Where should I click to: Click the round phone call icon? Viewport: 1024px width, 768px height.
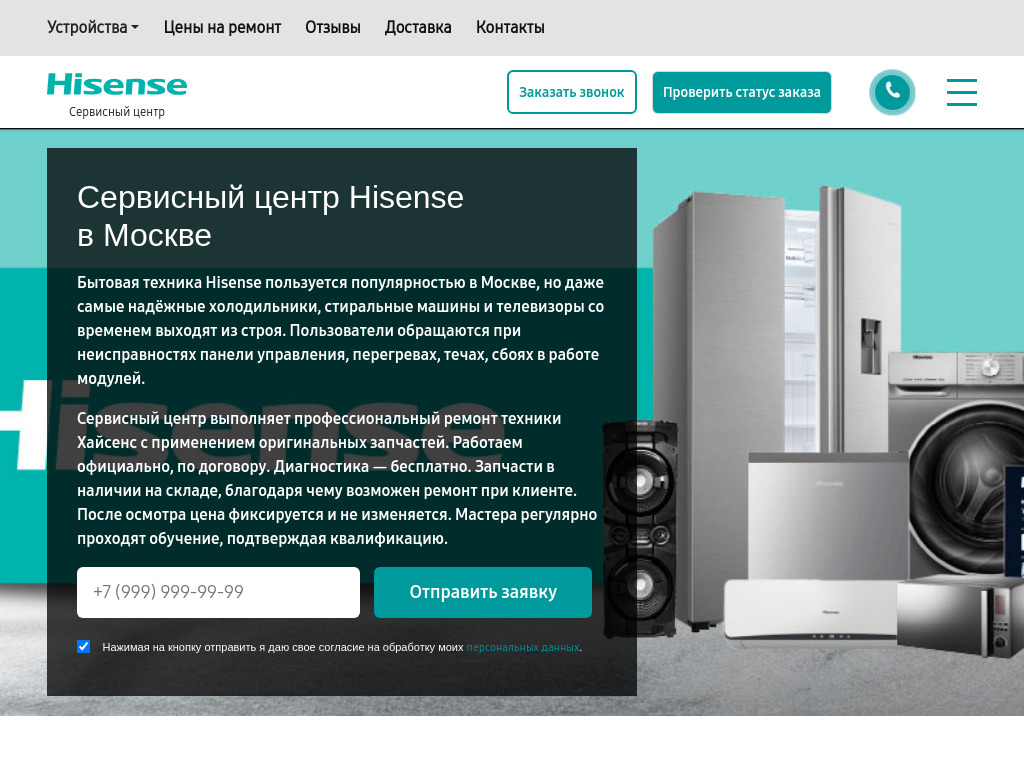[x=892, y=92]
